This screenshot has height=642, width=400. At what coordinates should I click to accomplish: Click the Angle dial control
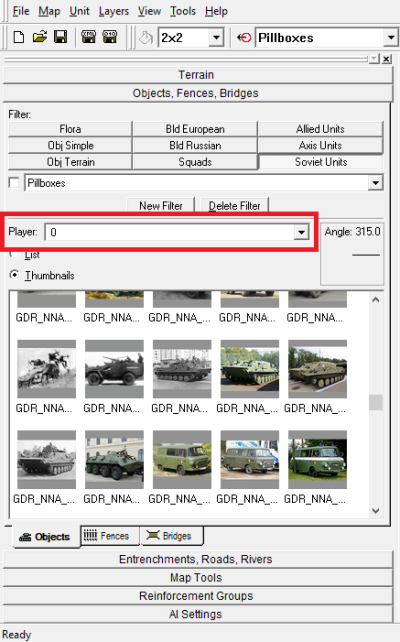tap(353, 254)
